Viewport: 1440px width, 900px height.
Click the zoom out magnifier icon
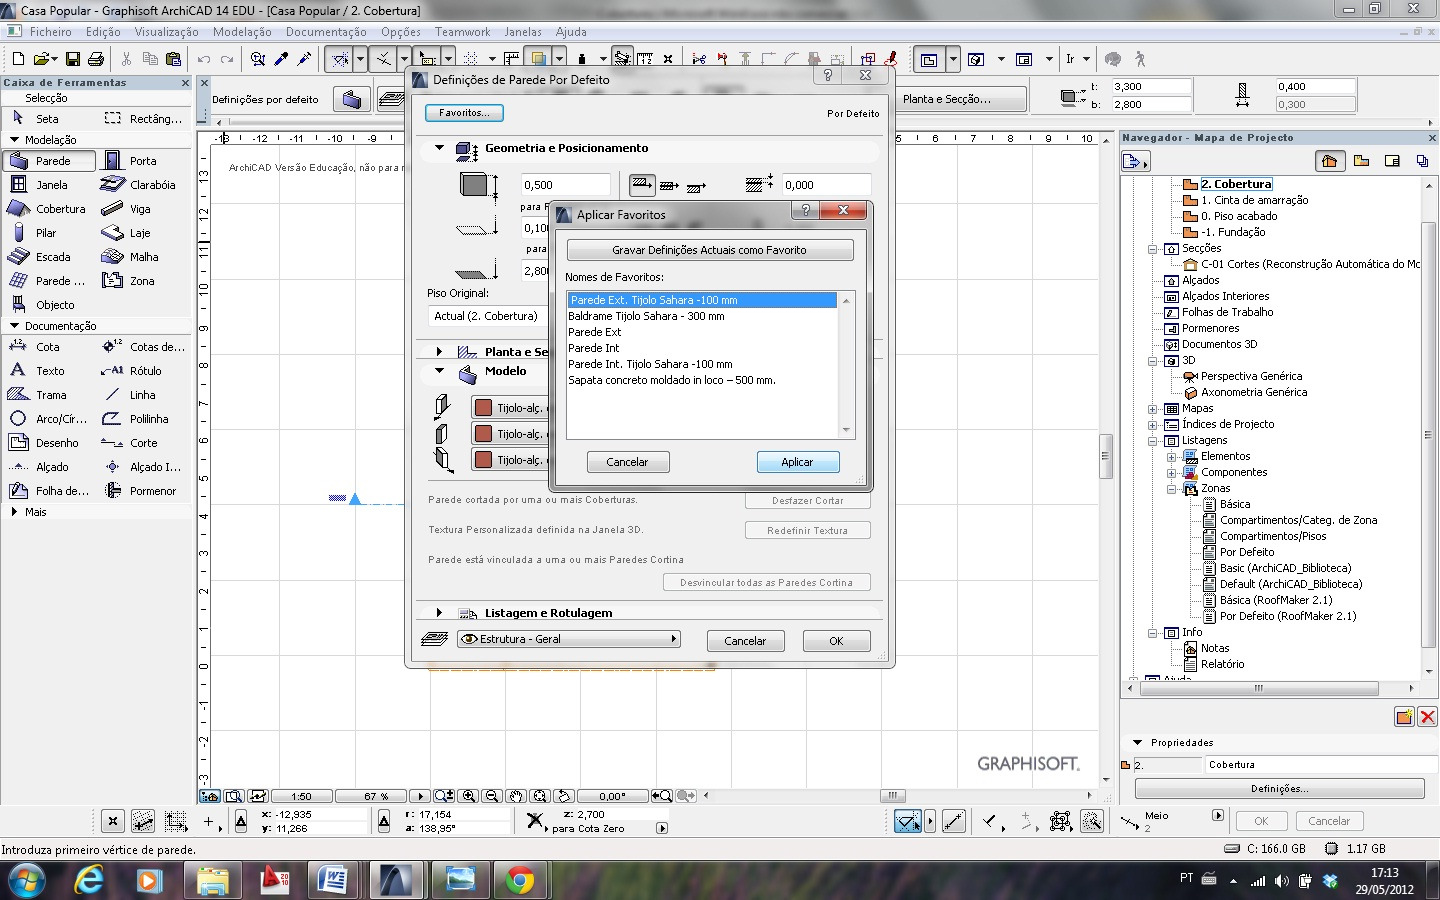(491, 796)
